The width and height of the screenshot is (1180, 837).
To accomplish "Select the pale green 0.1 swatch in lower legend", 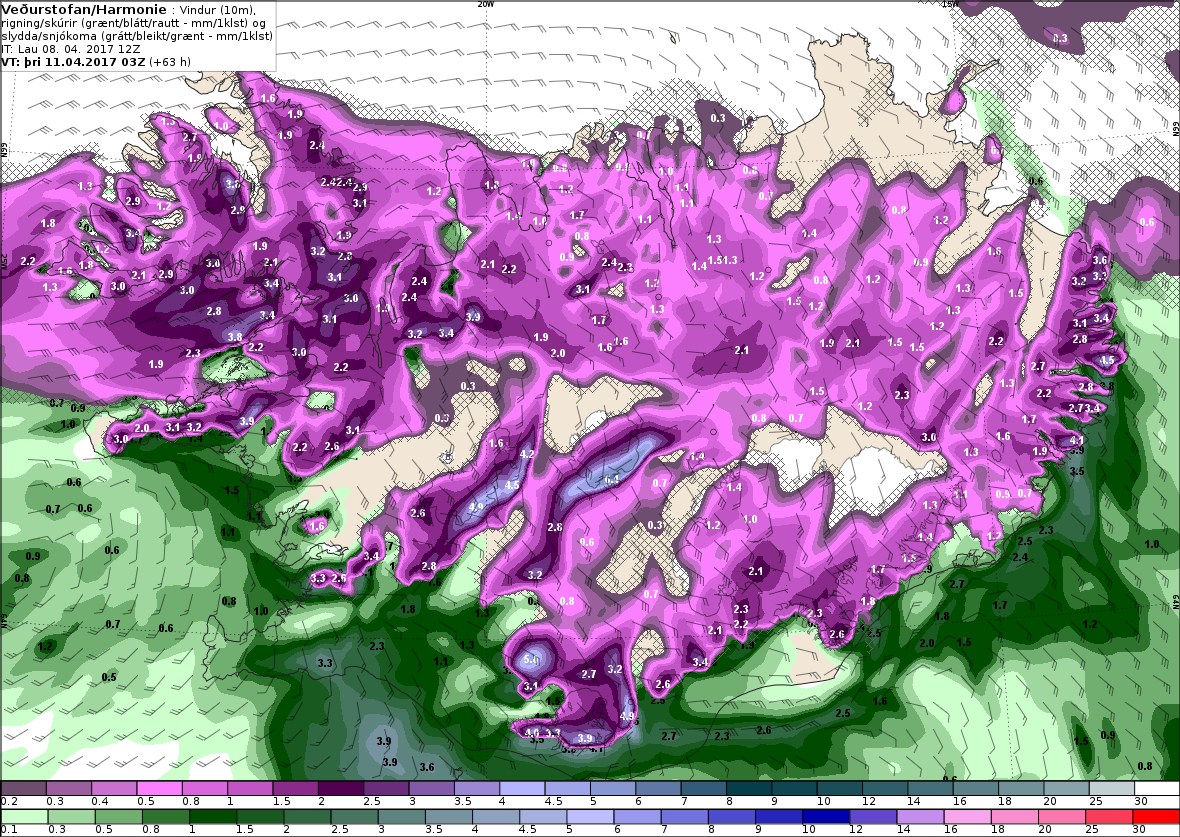I will click(x=25, y=817).
